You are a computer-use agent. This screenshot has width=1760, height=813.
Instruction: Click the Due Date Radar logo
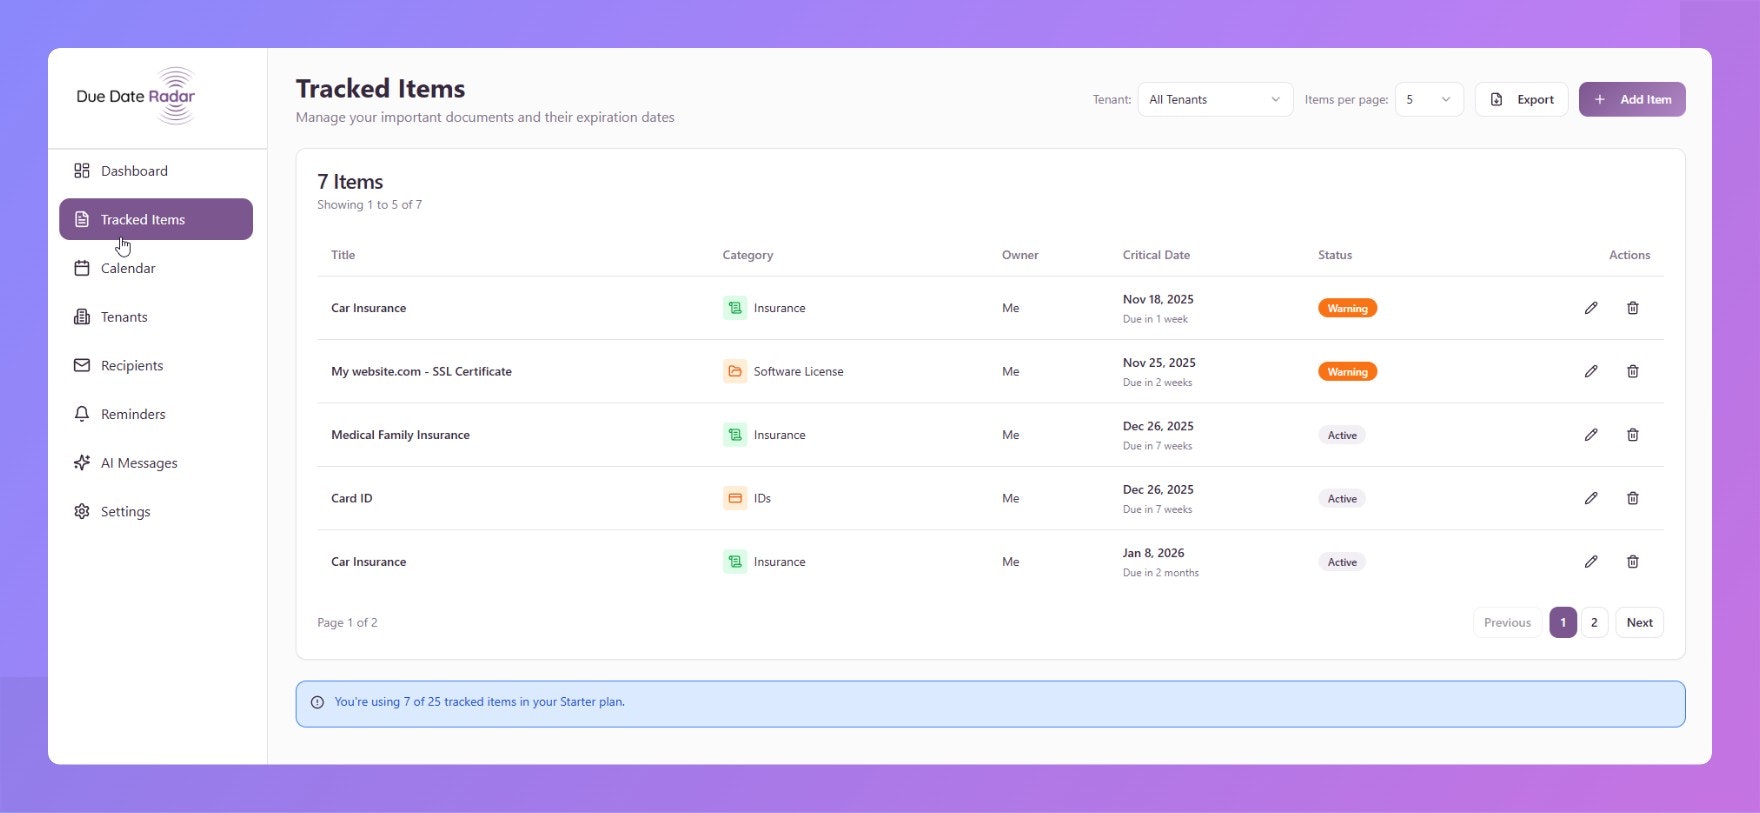[x=136, y=96]
